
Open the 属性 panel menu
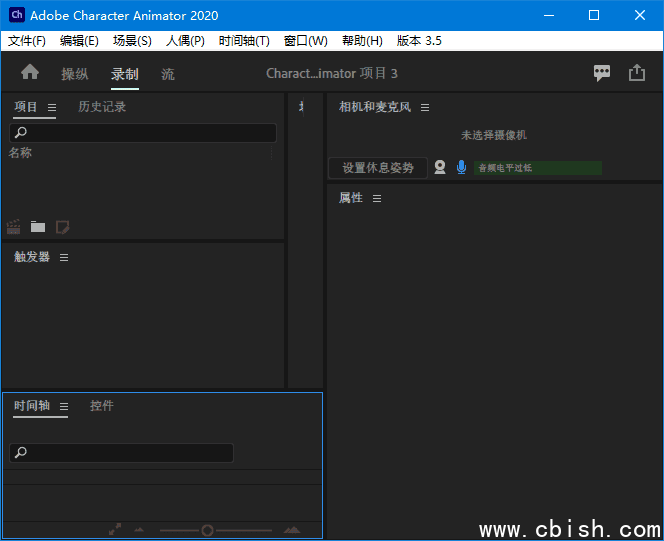377,199
